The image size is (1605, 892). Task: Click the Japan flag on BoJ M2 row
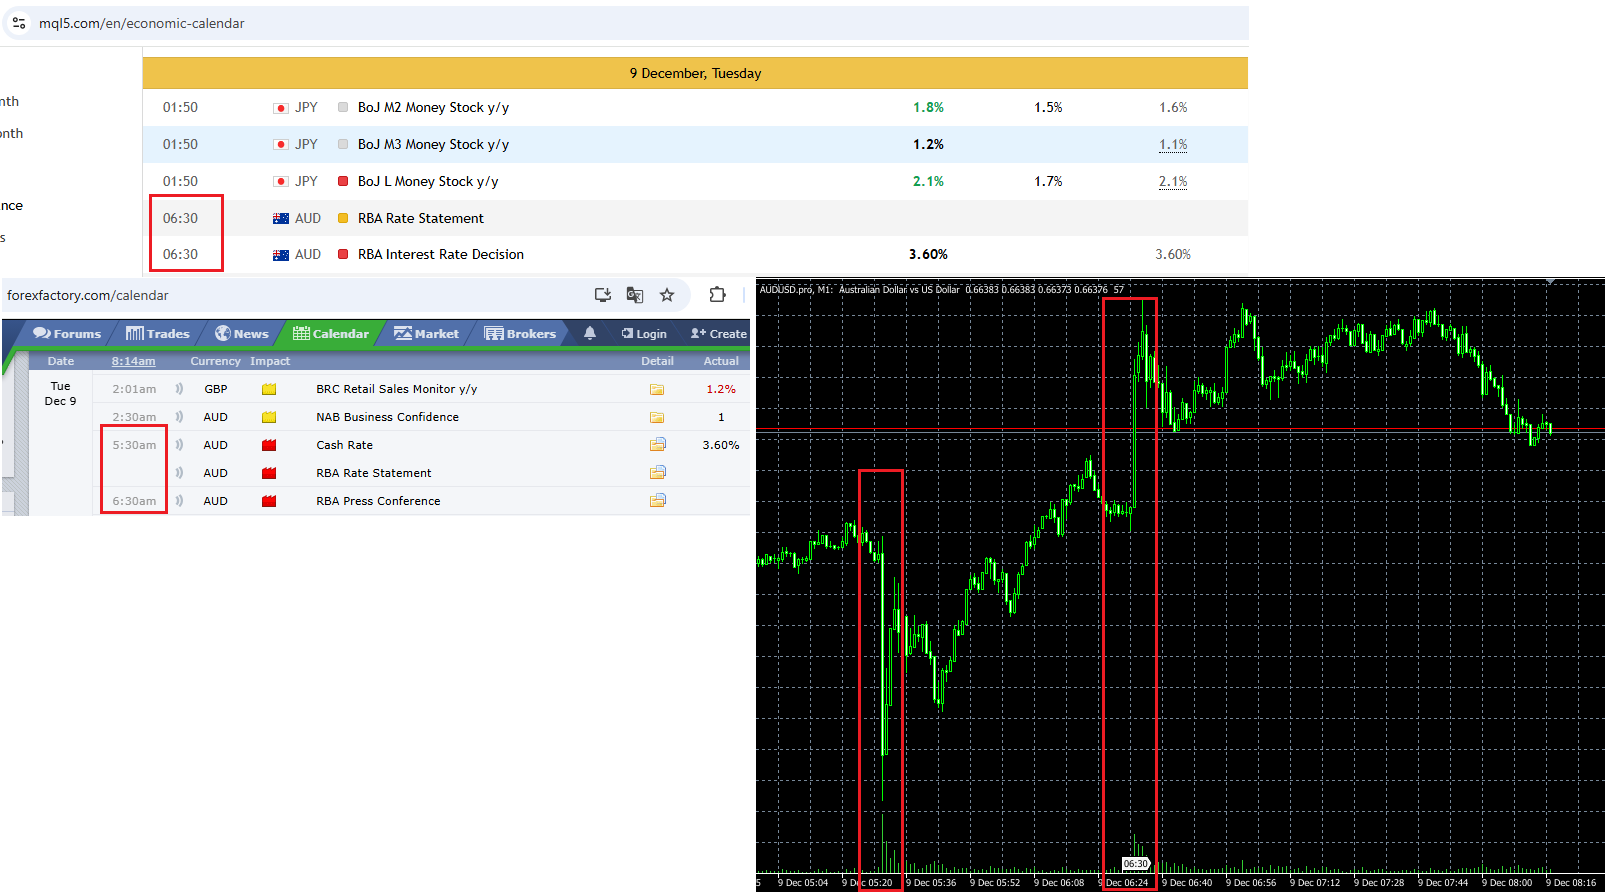pos(281,108)
